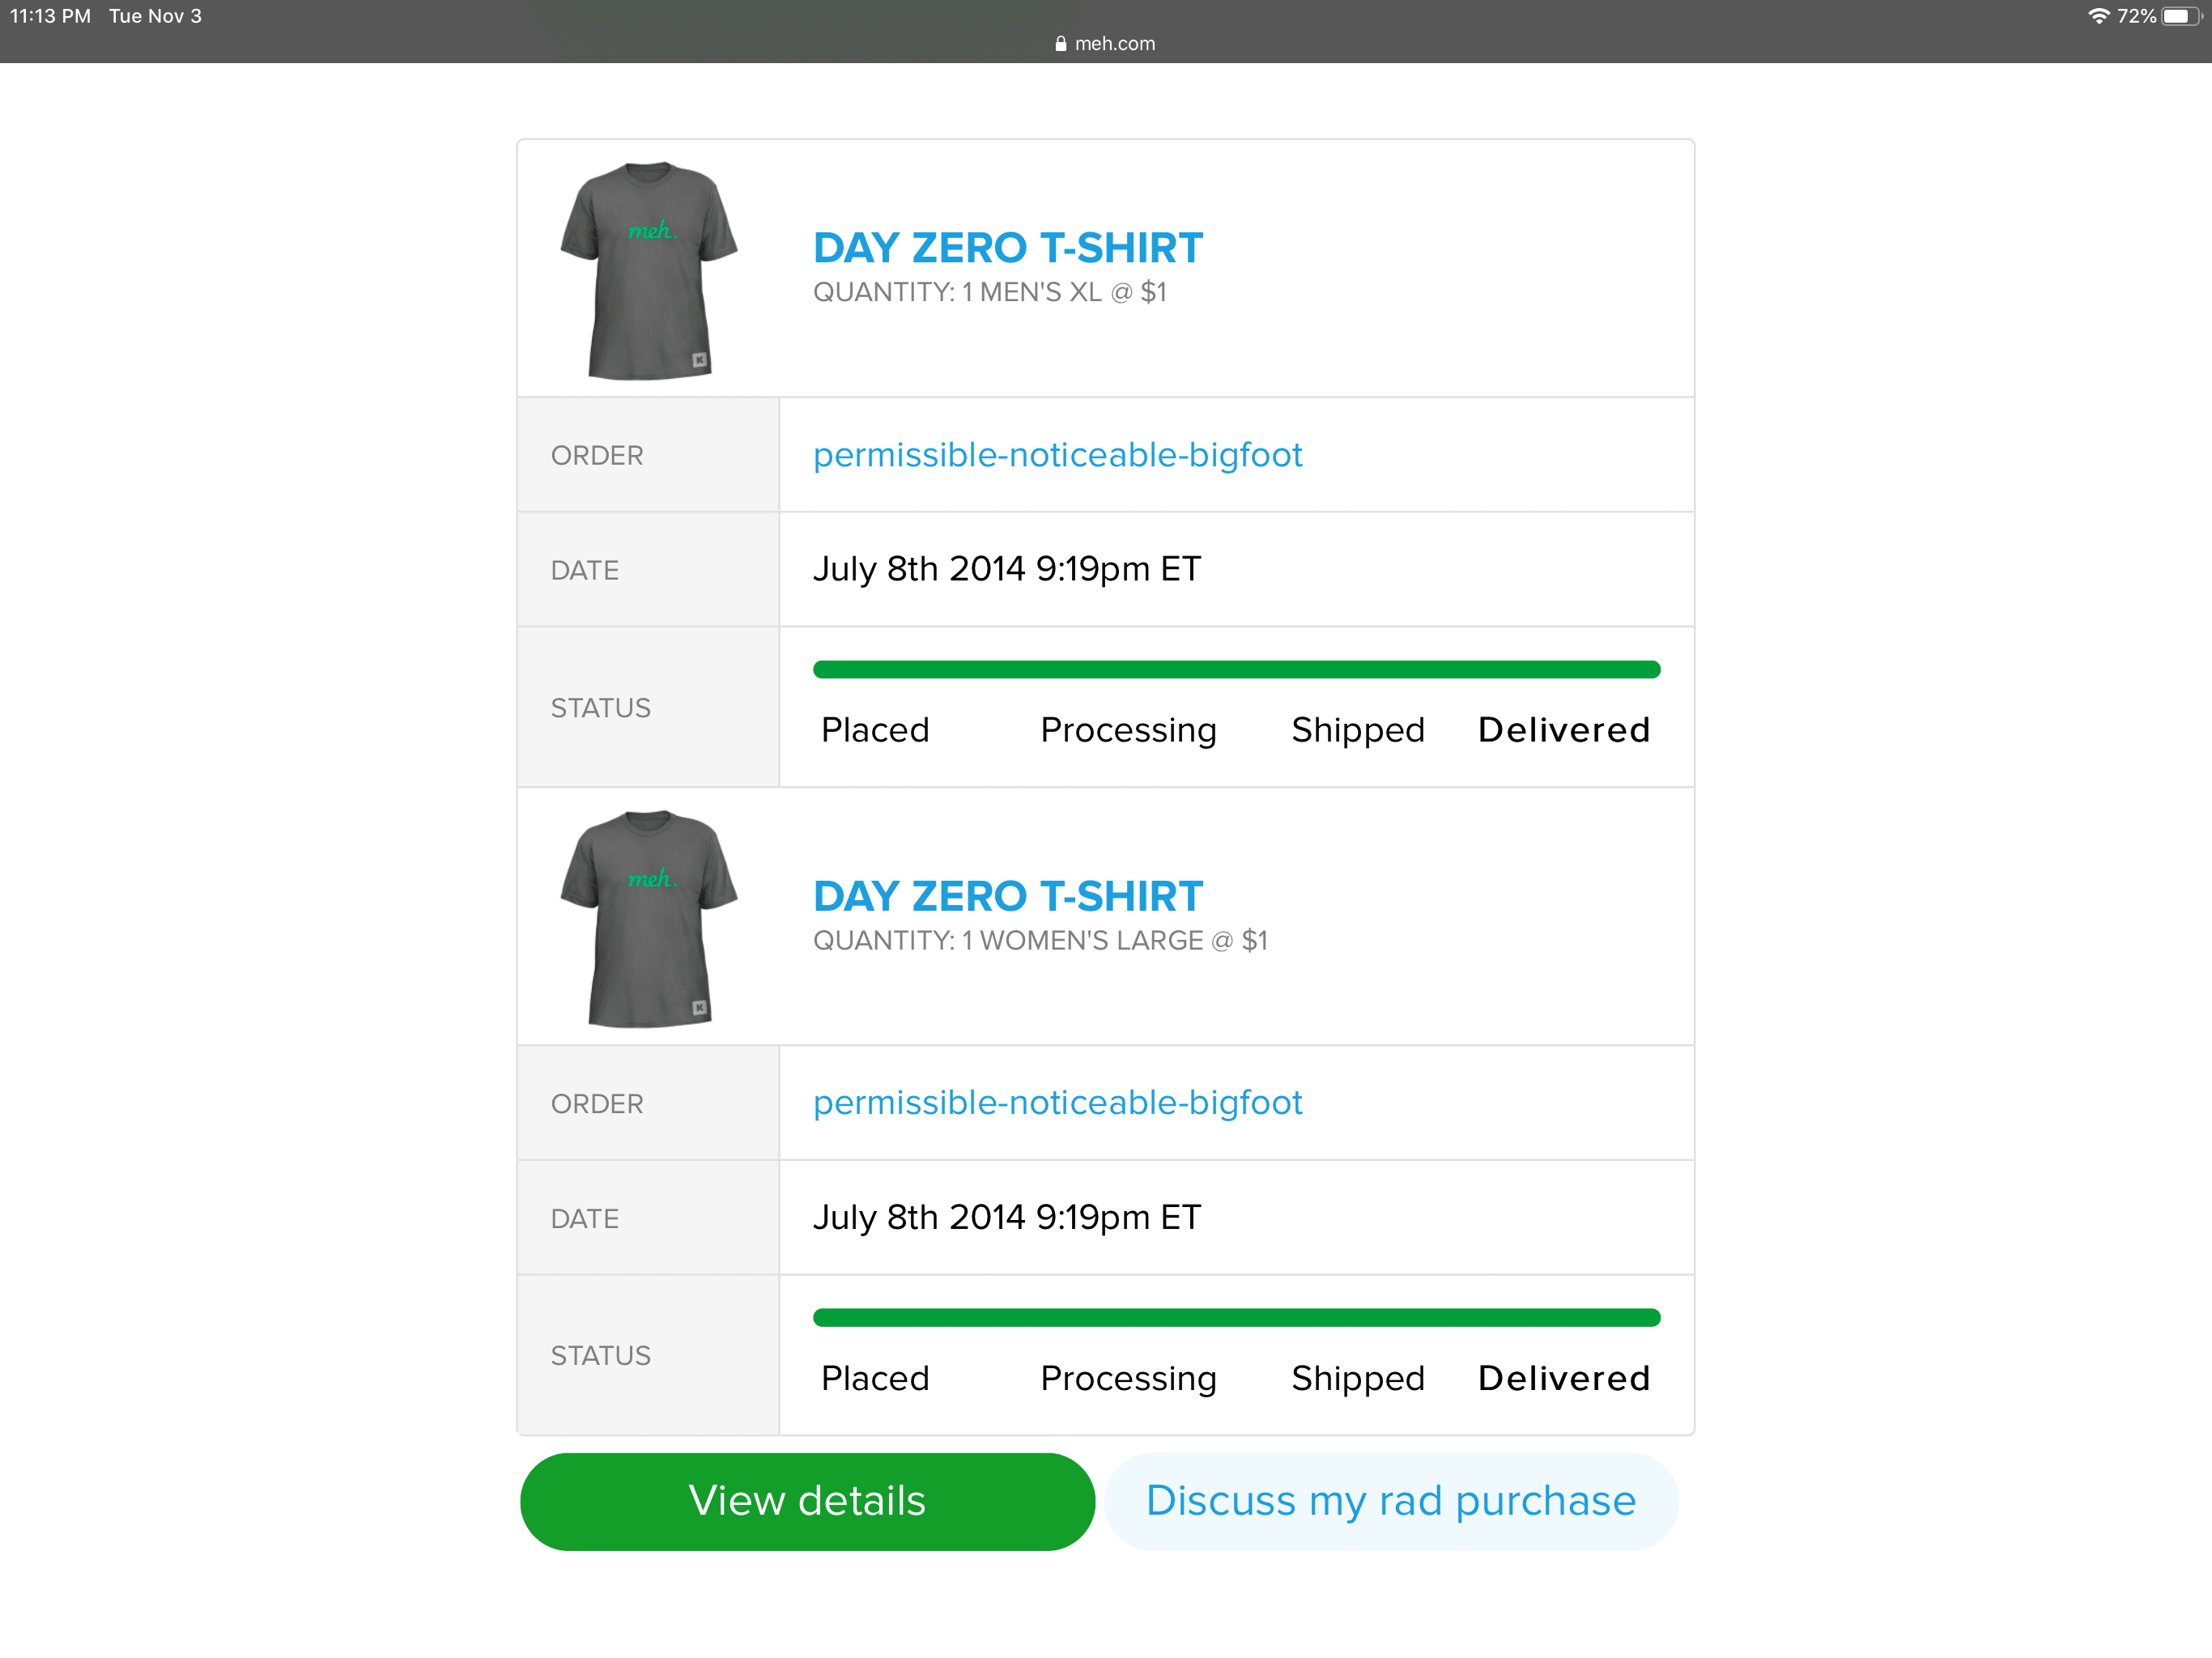
Task: Click Discuss my rad purchase button
Action: click(x=1390, y=1501)
